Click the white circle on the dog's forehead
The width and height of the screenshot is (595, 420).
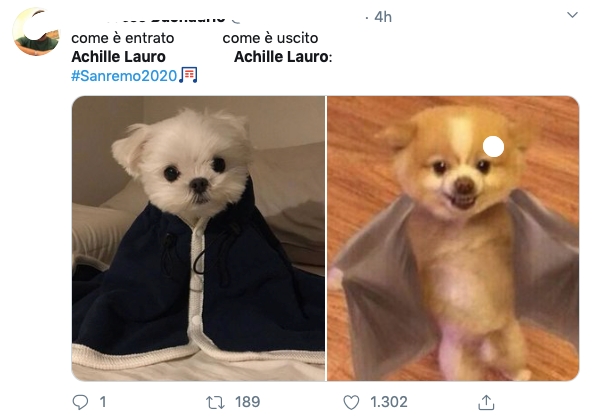tap(493, 146)
